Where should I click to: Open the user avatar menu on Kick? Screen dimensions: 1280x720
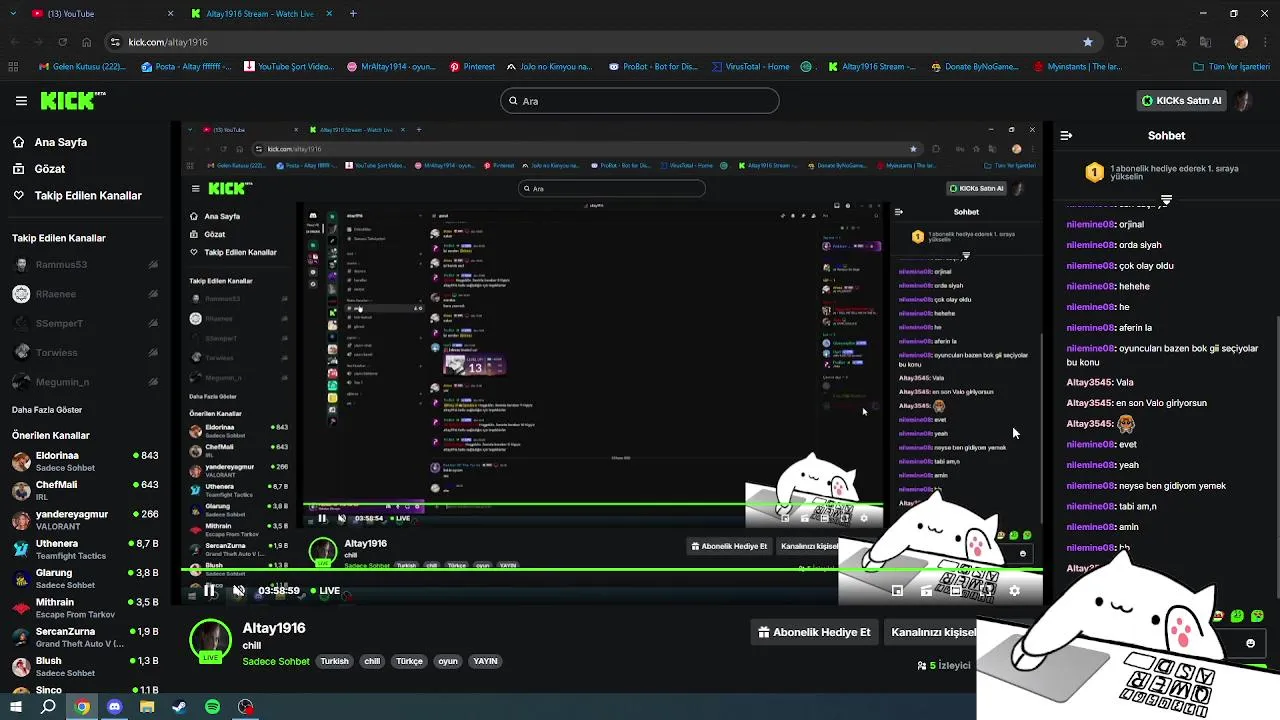tap(1243, 100)
